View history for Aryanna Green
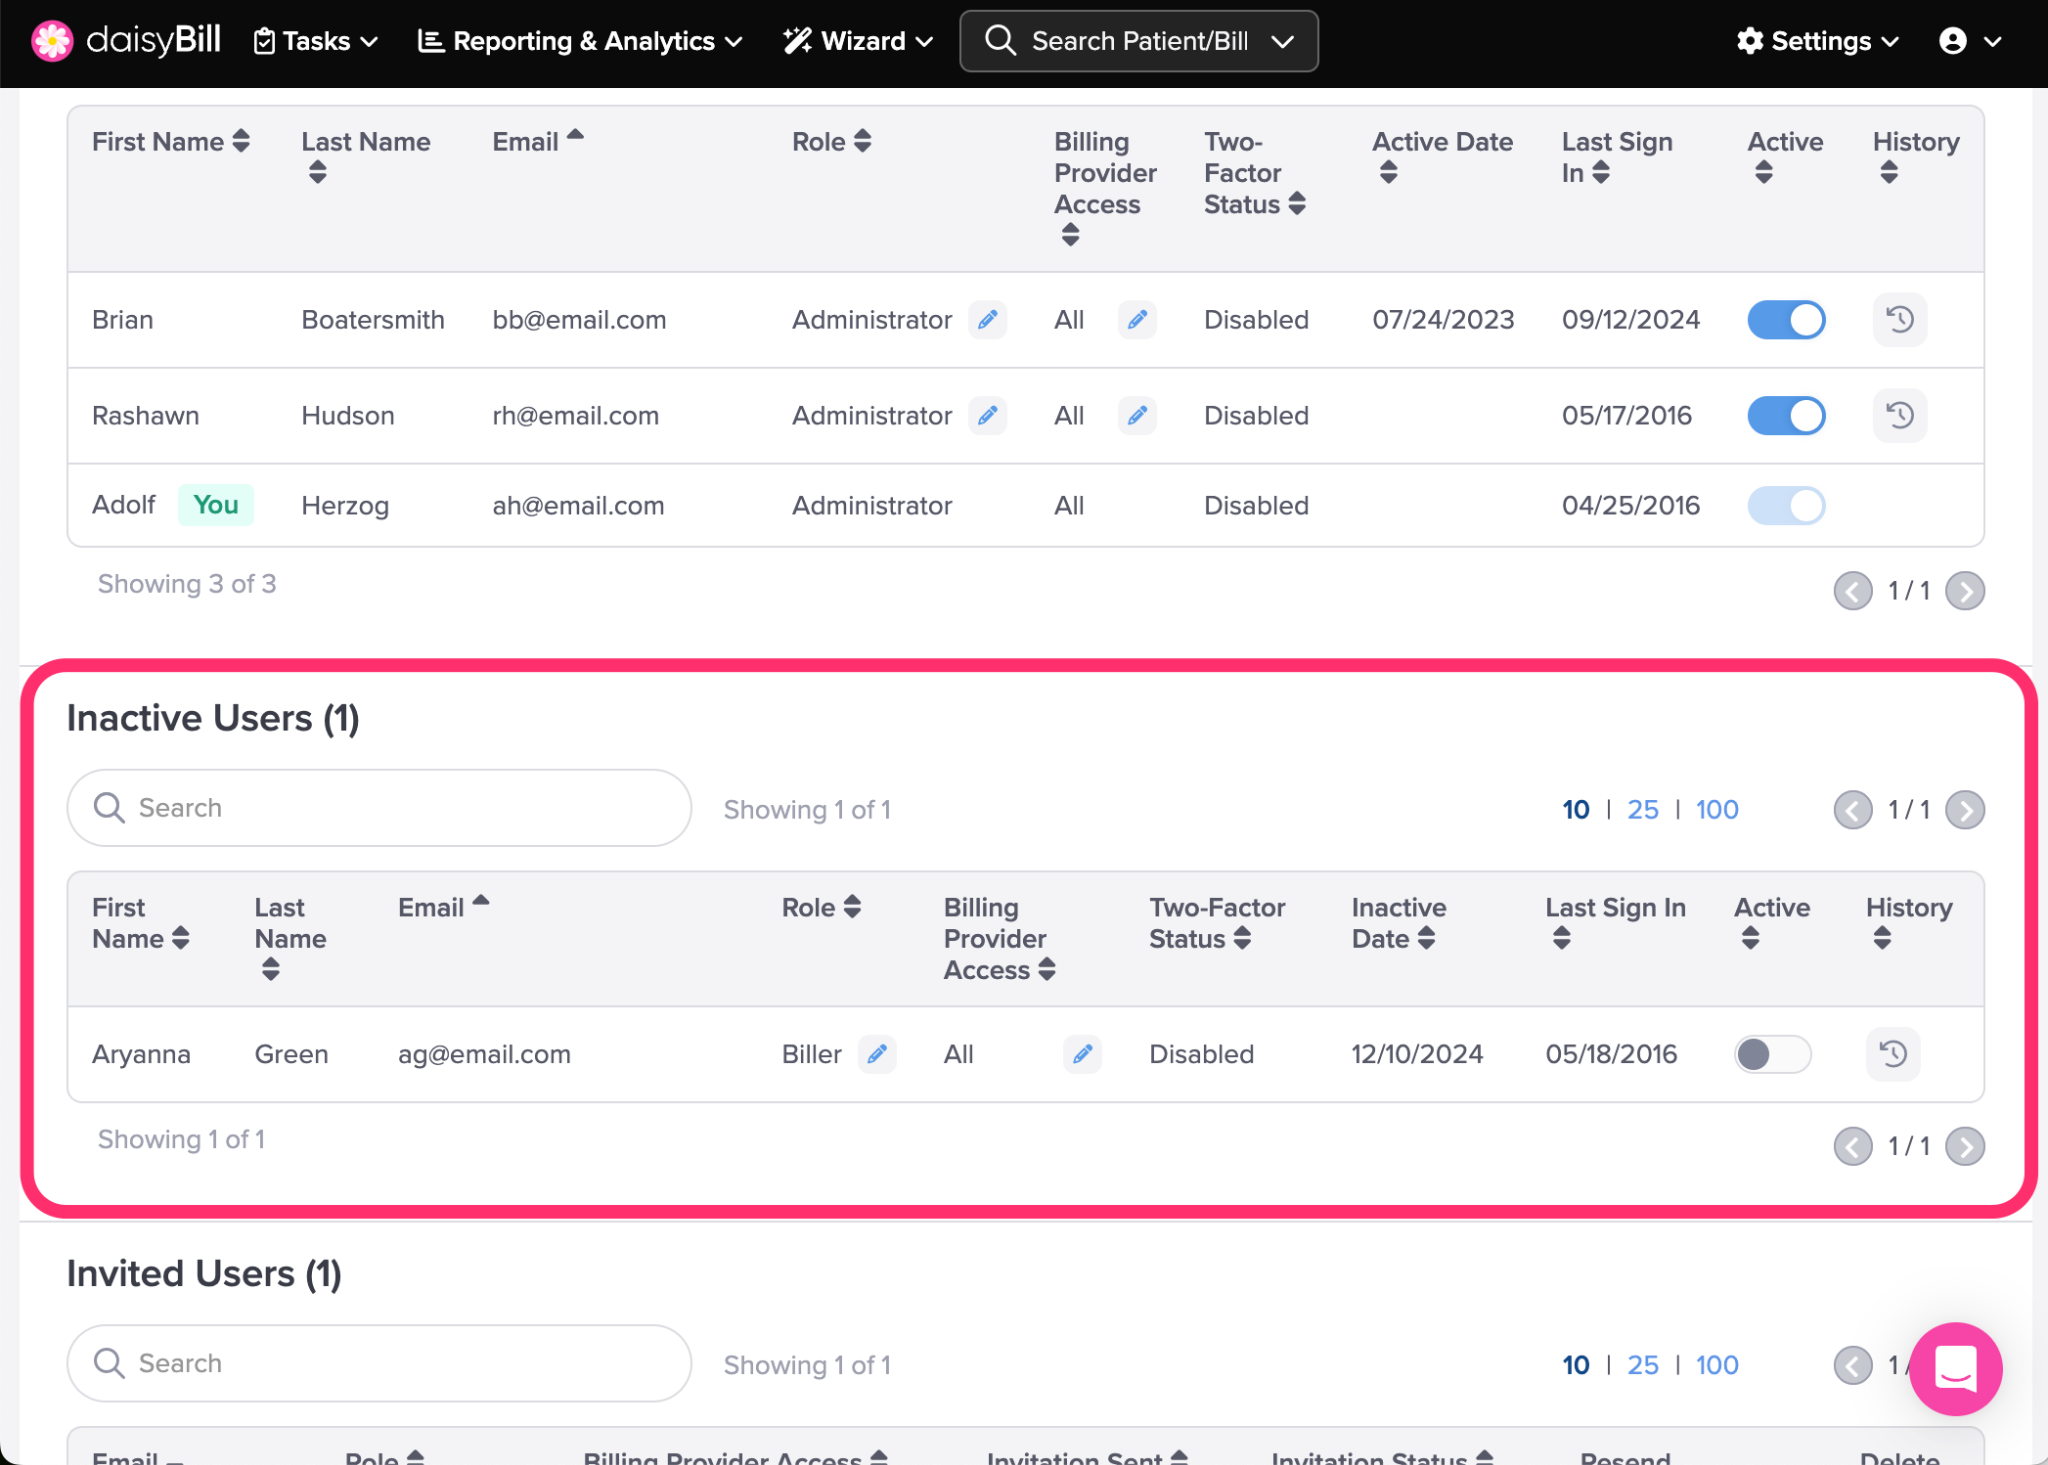Screen dimensions: 2048x1465 coord(1892,1054)
